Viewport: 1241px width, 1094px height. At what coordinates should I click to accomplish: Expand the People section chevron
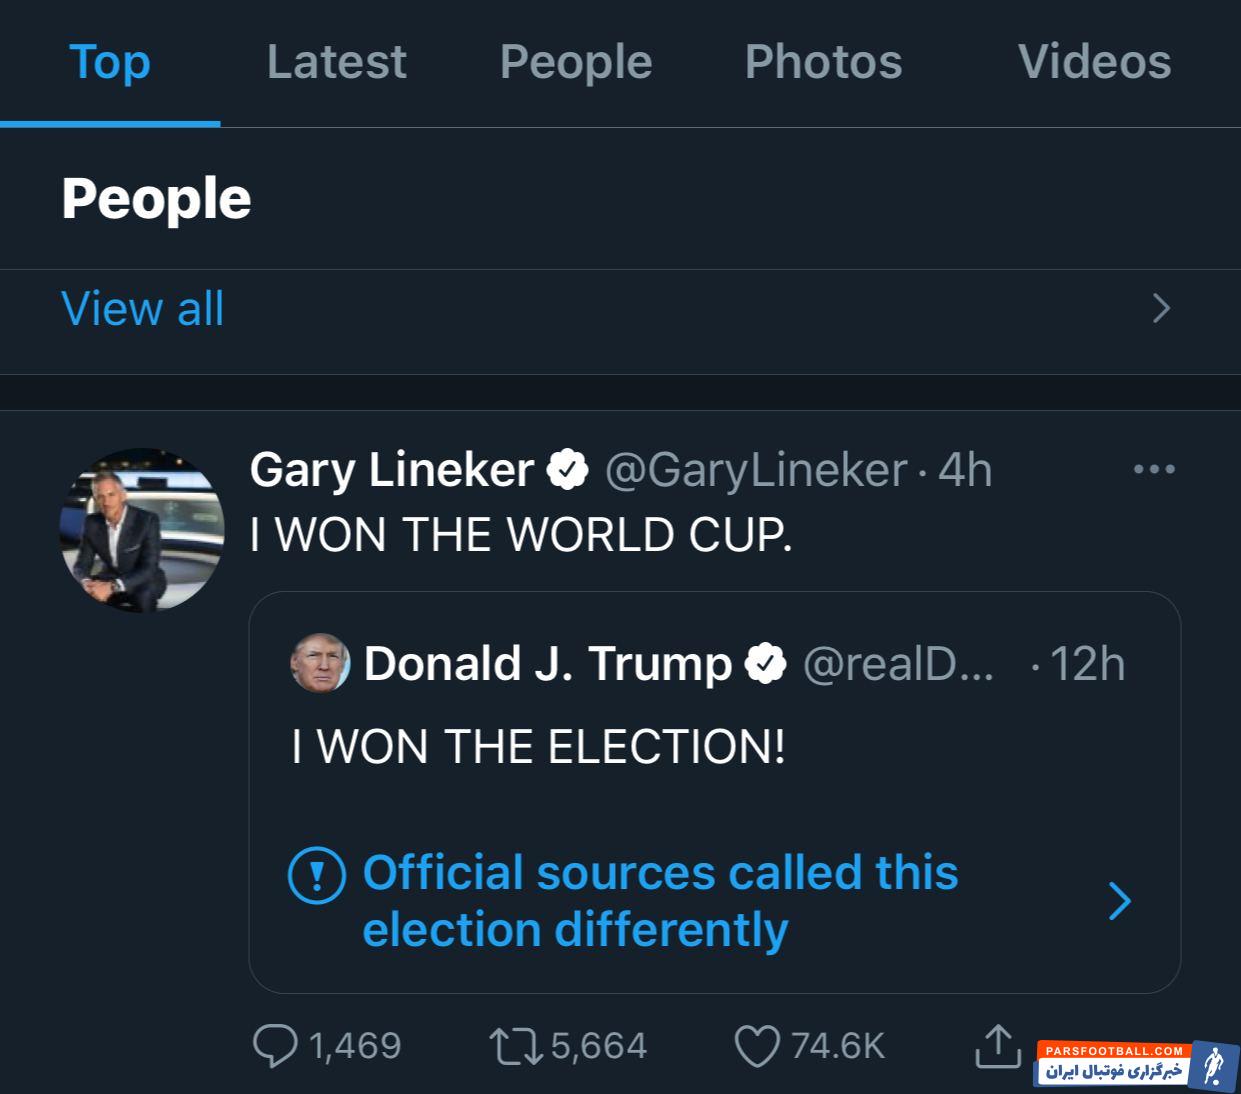tap(1161, 308)
